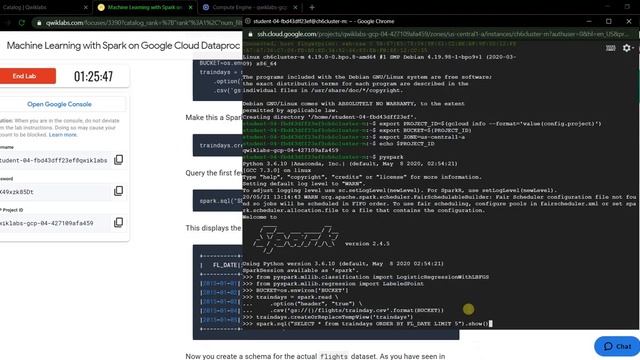View site lock icon for qwiklabs.com
This screenshot has width=640, height=360.
(39, 23)
